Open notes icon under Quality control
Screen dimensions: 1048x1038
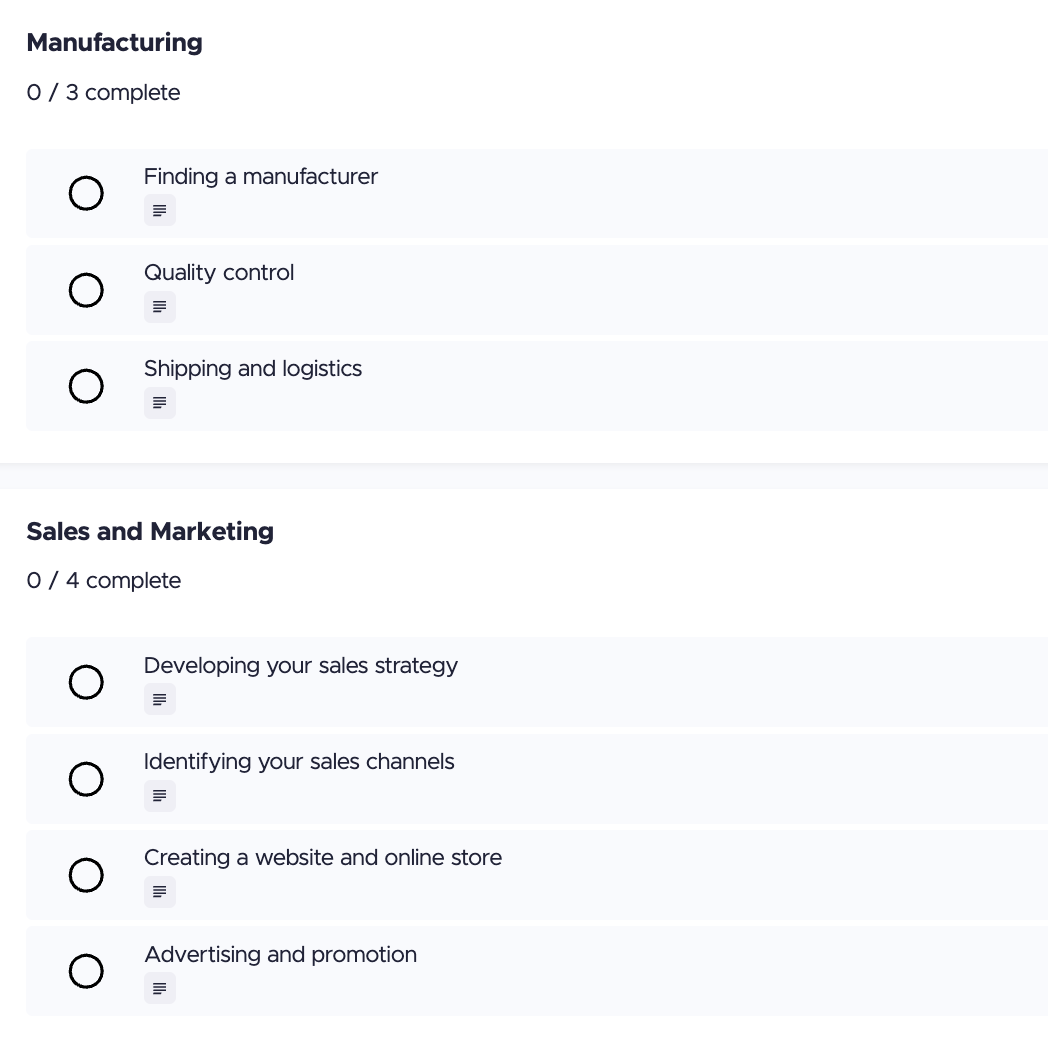pos(159,307)
